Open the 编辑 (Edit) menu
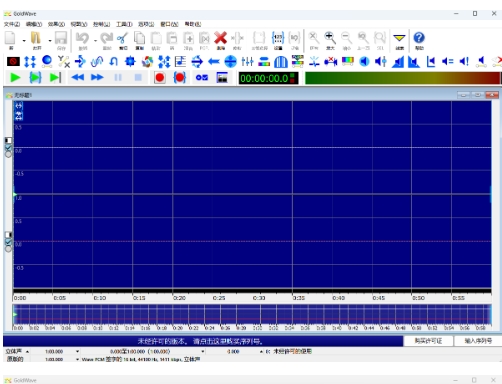The width and height of the screenshot is (502, 384). coord(34,24)
